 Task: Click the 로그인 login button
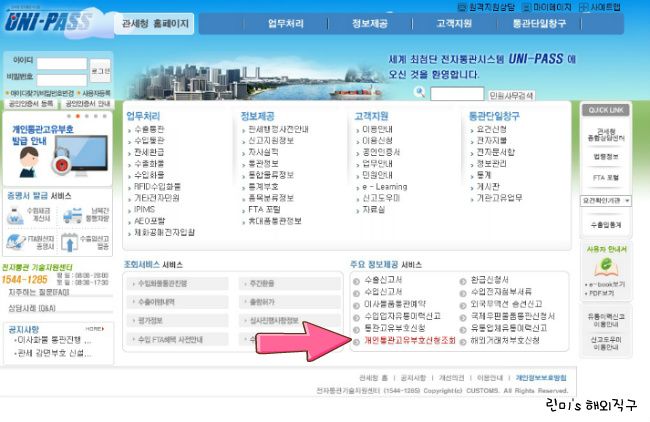tap(100, 71)
